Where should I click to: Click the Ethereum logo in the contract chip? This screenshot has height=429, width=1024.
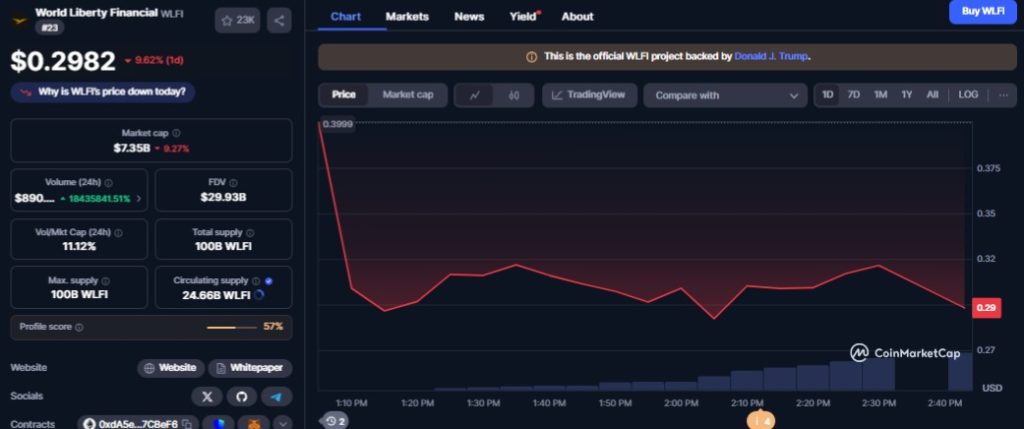coord(90,424)
